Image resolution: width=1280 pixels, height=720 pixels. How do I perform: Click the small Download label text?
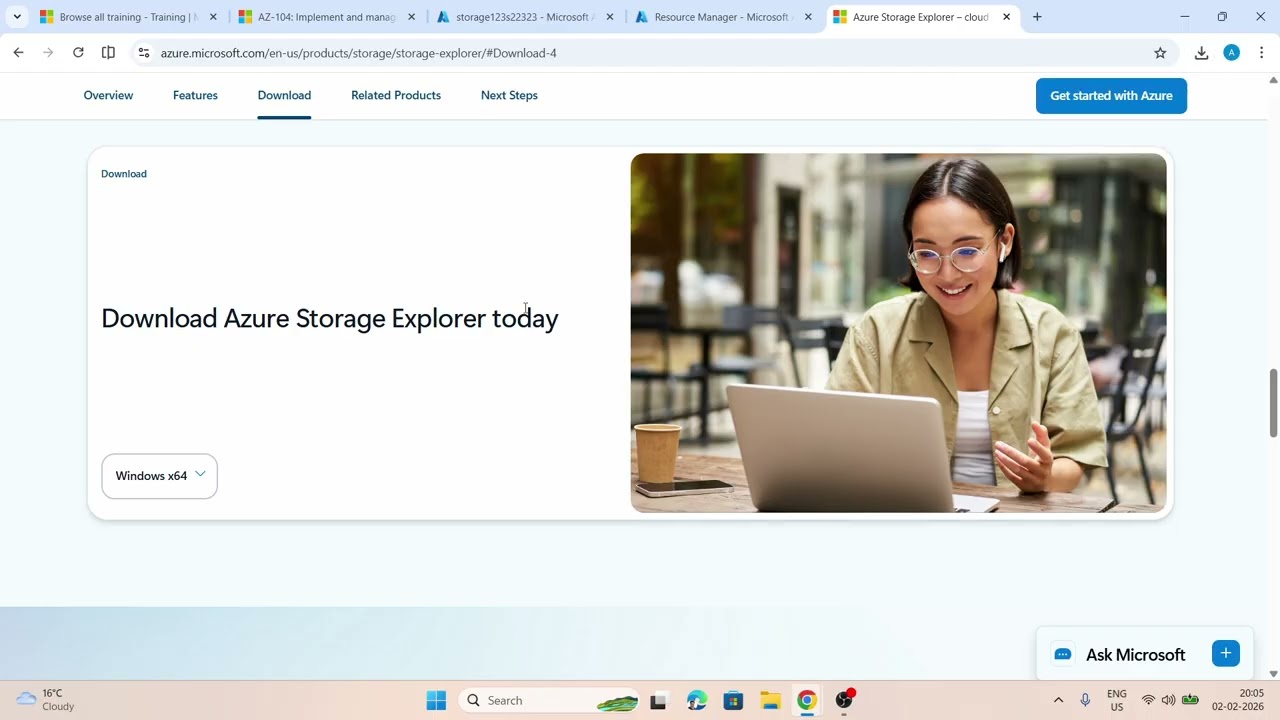coord(124,174)
